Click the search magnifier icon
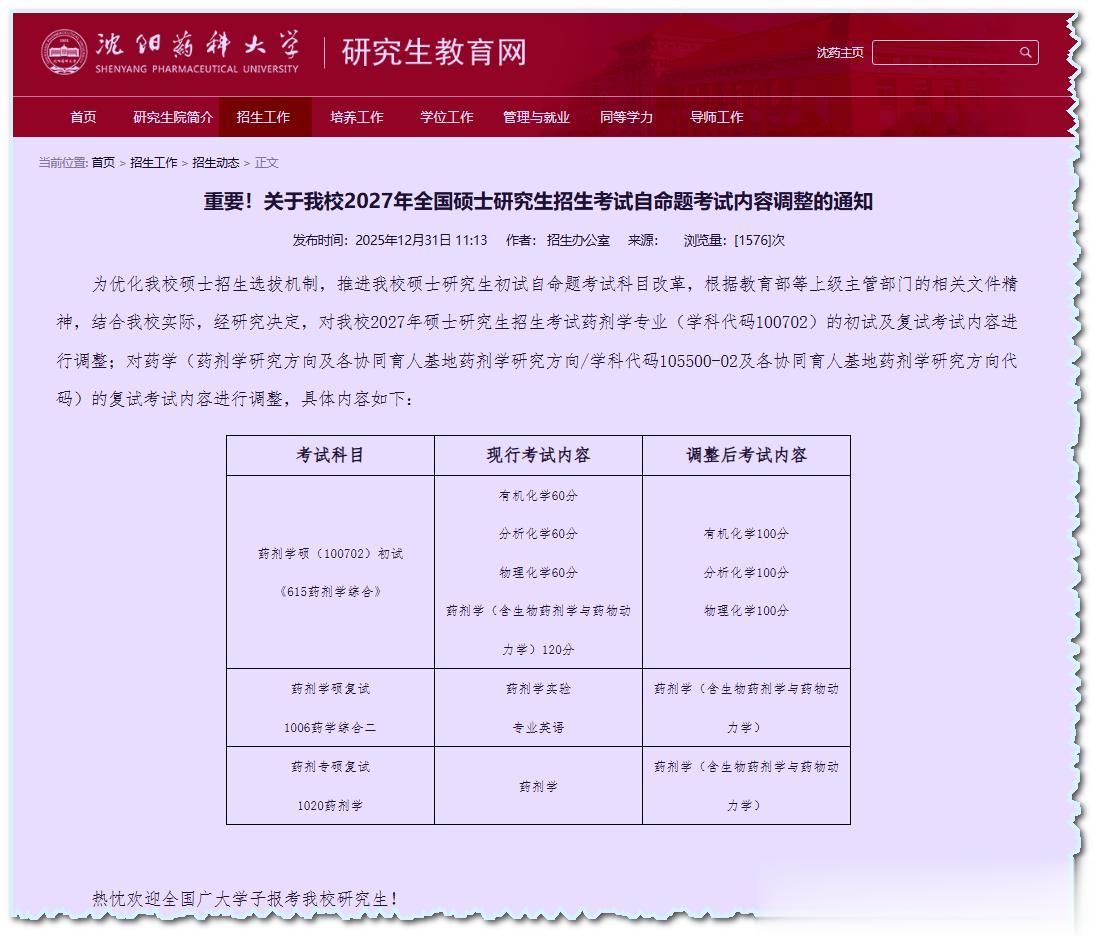The width and height of the screenshot is (1098, 937). click(1025, 53)
